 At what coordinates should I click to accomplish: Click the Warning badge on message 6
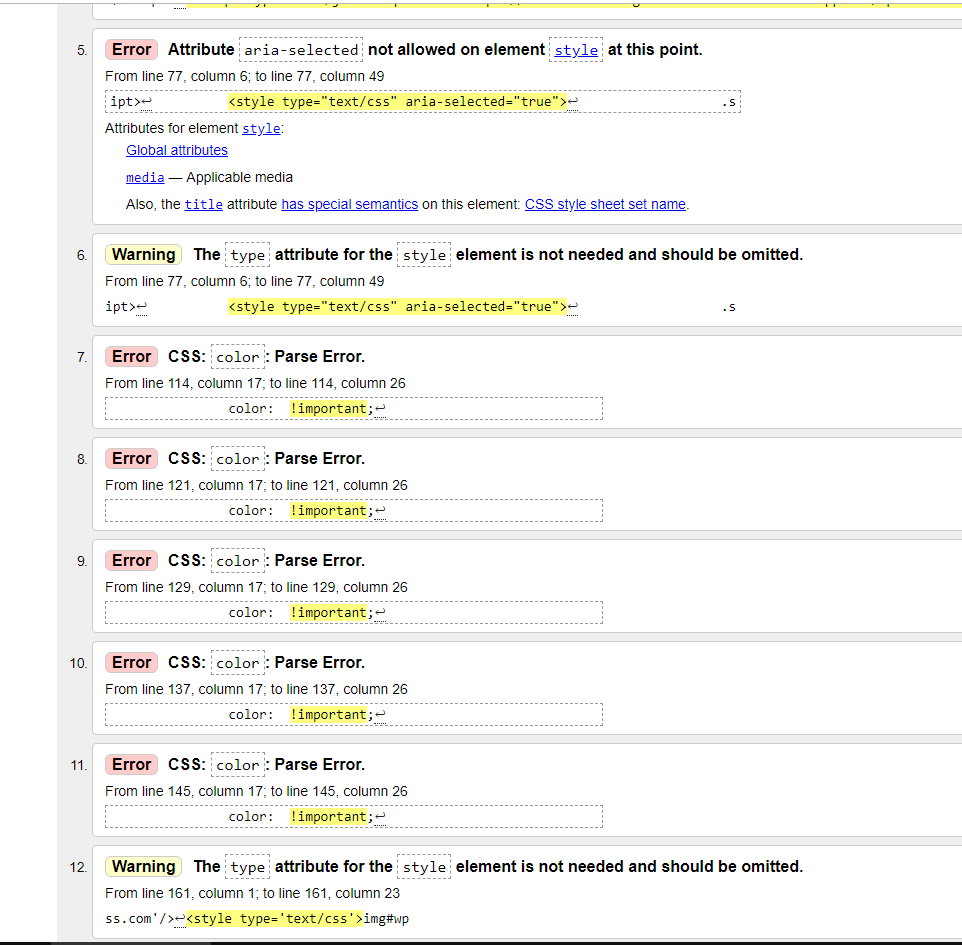[143, 255]
